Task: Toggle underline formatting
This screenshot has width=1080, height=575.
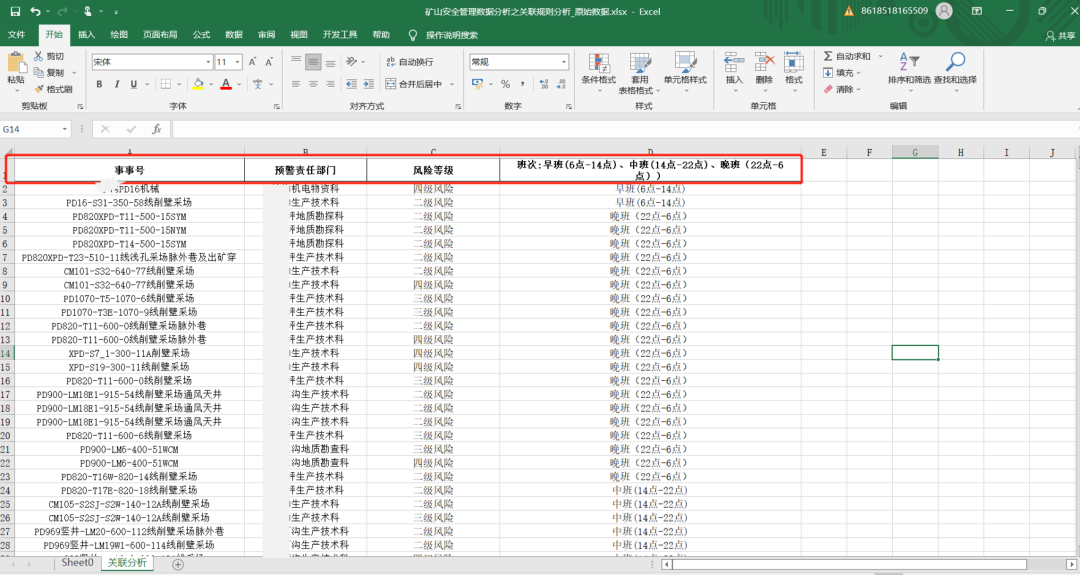Action: [x=133, y=84]
